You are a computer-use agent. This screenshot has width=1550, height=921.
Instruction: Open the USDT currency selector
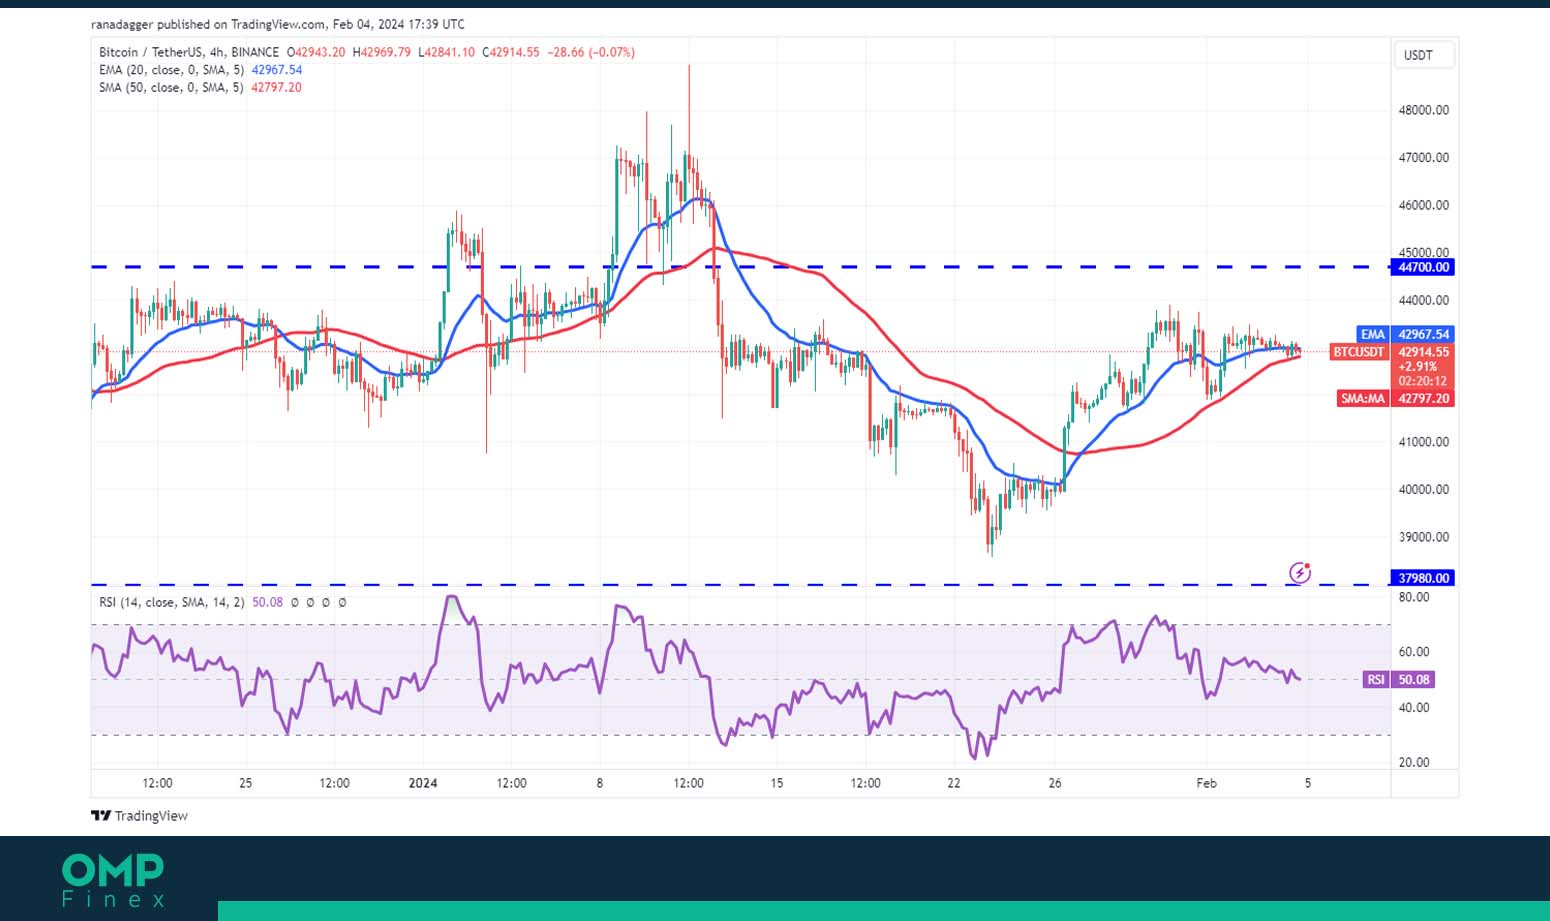pyautogui.click(x=1424, y=55)
